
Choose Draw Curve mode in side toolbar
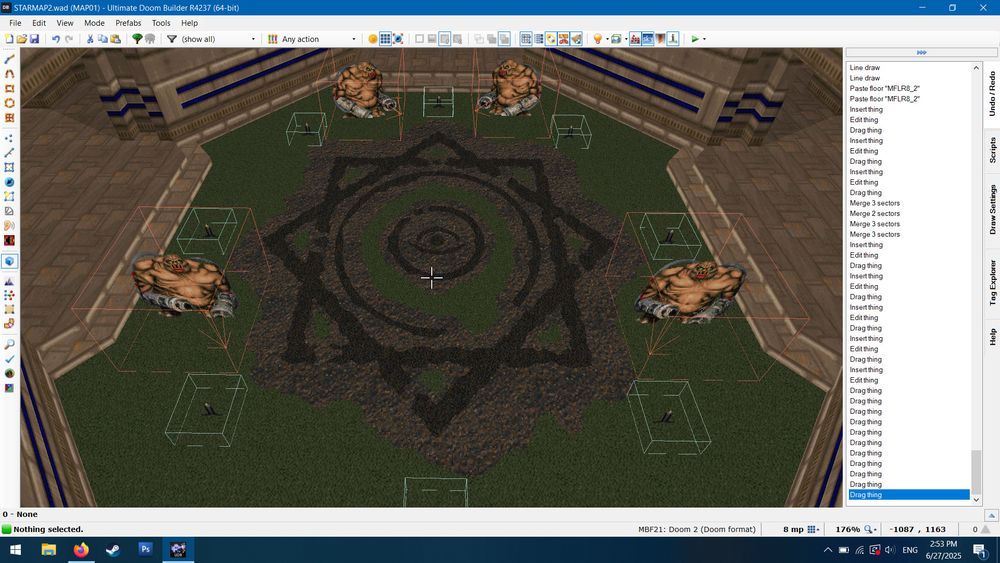pyautogui.click(x=10, y=74)
